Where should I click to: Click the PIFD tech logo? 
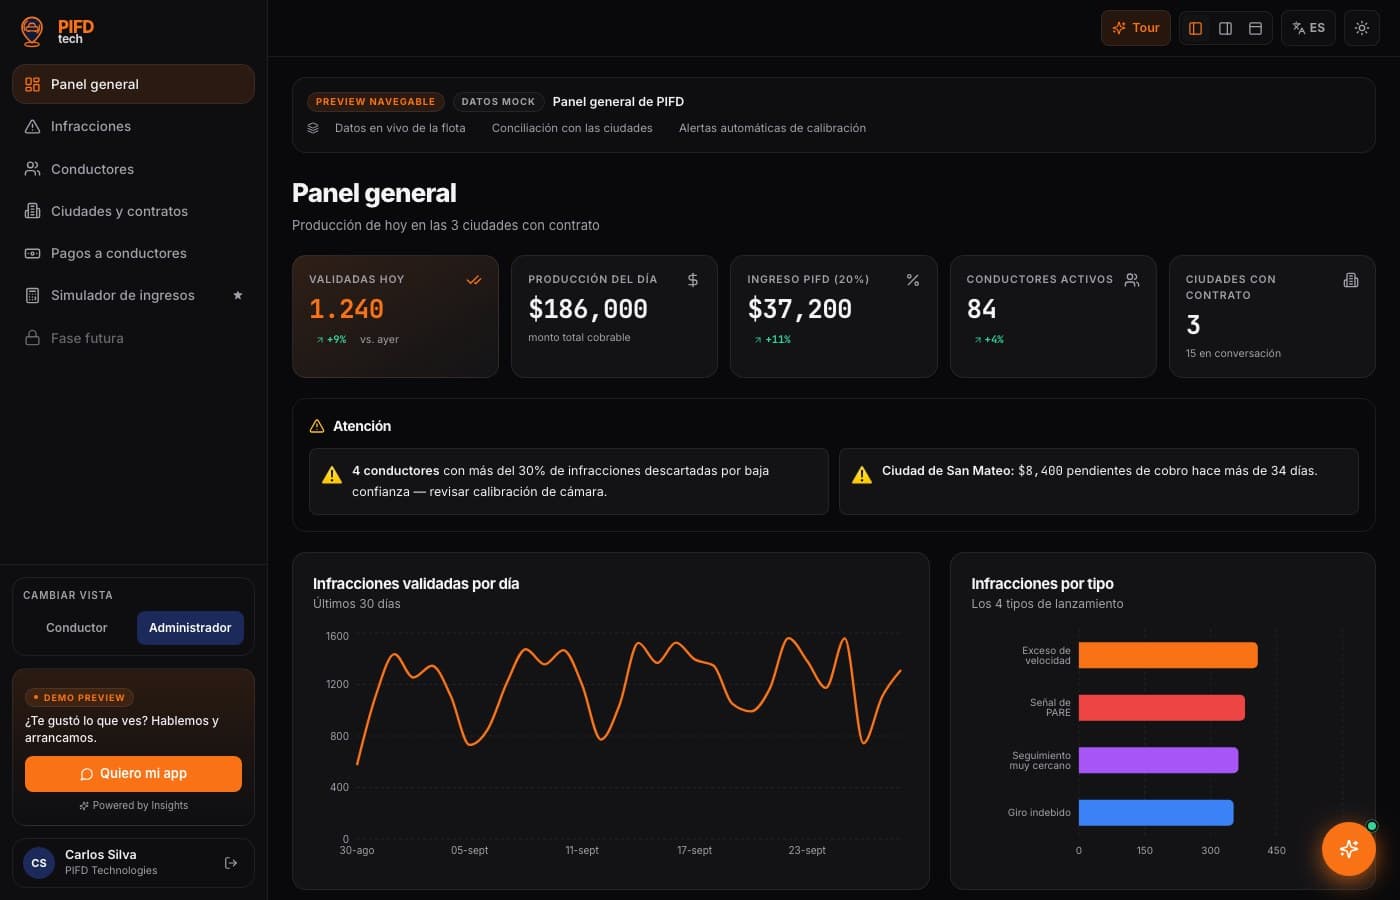(57, 31)
